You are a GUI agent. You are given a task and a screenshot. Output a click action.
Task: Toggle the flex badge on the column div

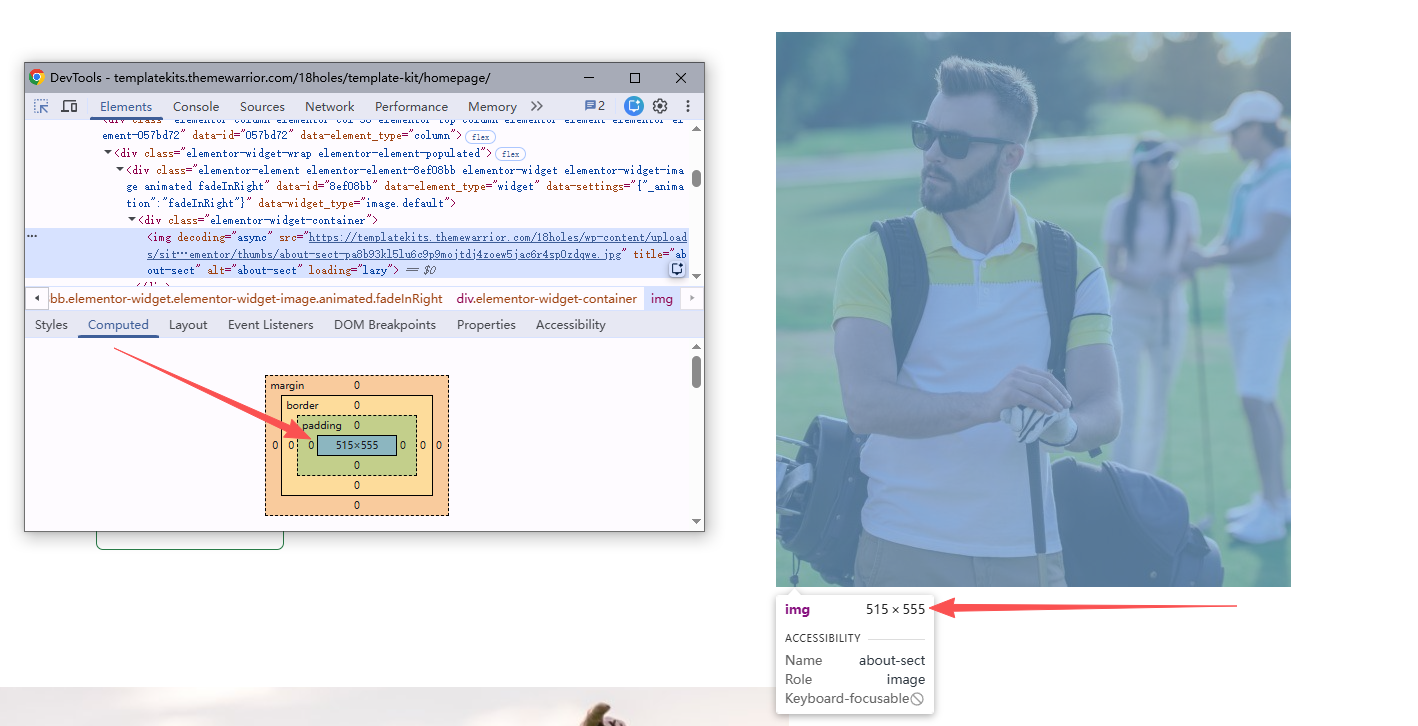point(481,136)
